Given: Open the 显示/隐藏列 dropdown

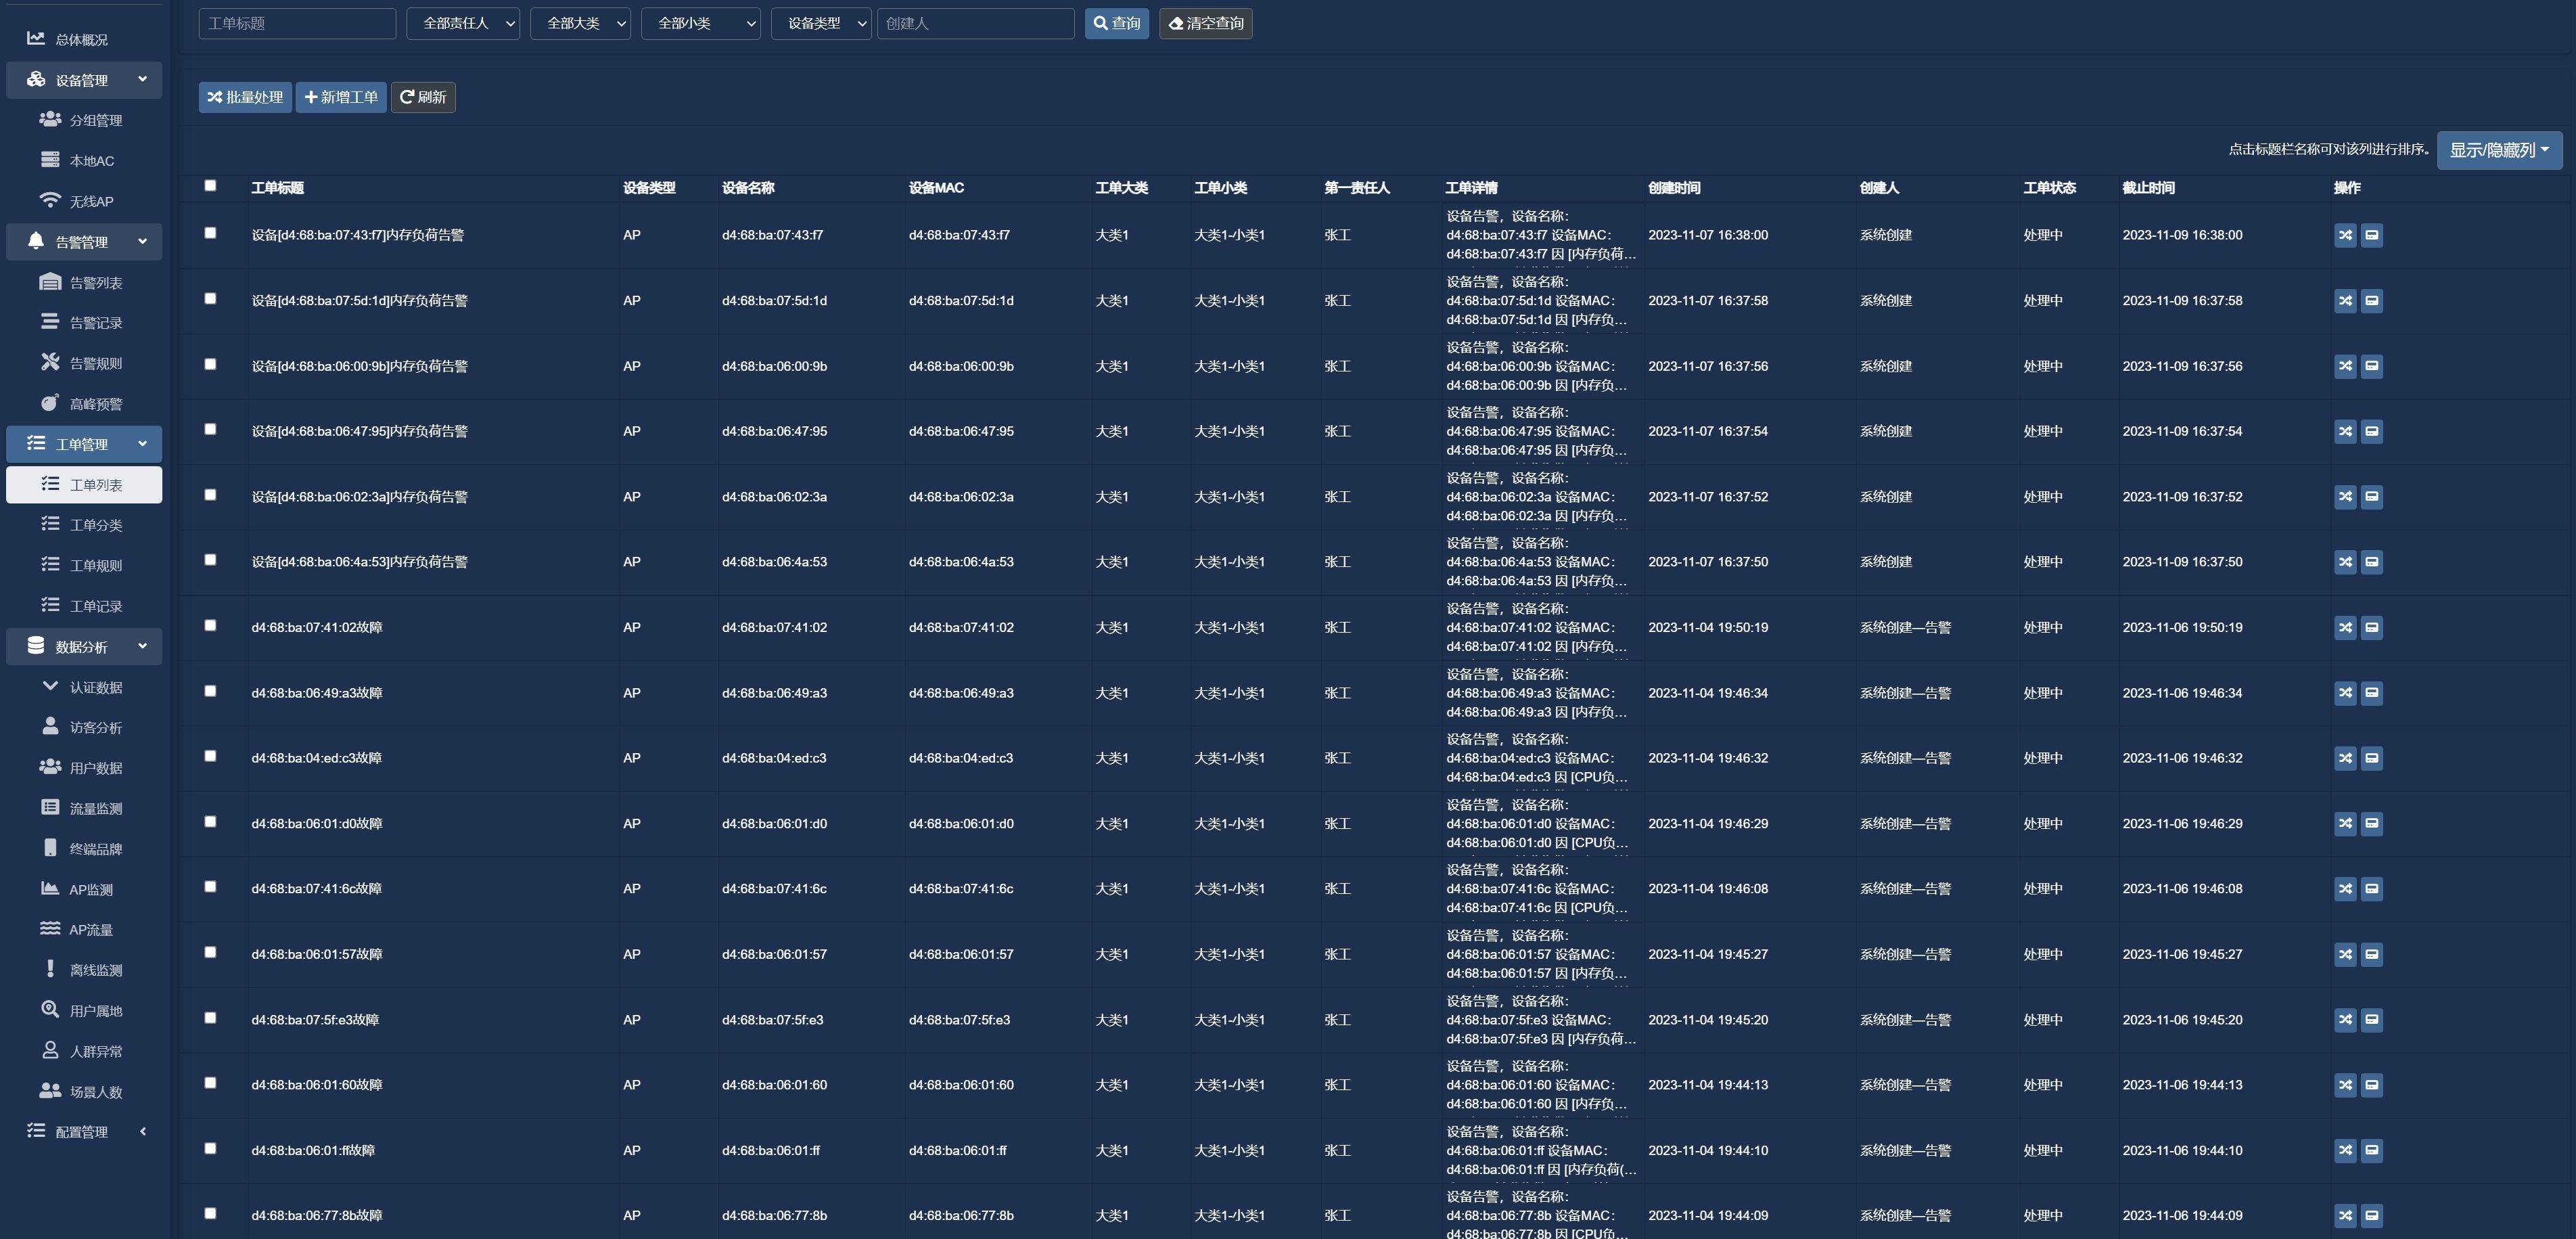Looking at the screenshot, I should [x=2498, y=150].
